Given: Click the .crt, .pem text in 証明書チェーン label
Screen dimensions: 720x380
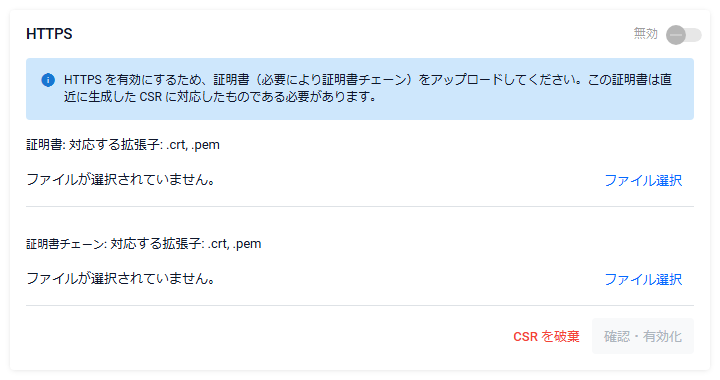Looking at the screenshot, I should (235, 244).
